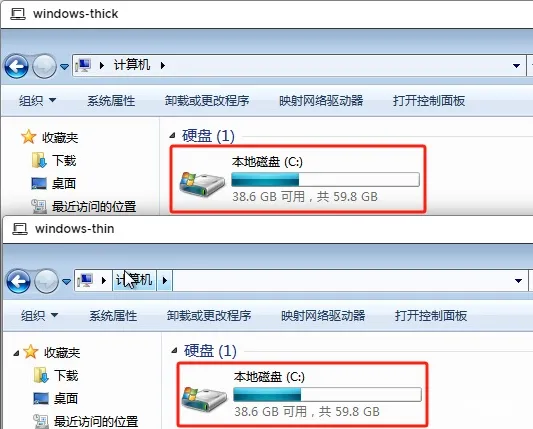Click 系统属性 in windows-thick toolbar
The image size is (533, 429).
click(111, 101)
